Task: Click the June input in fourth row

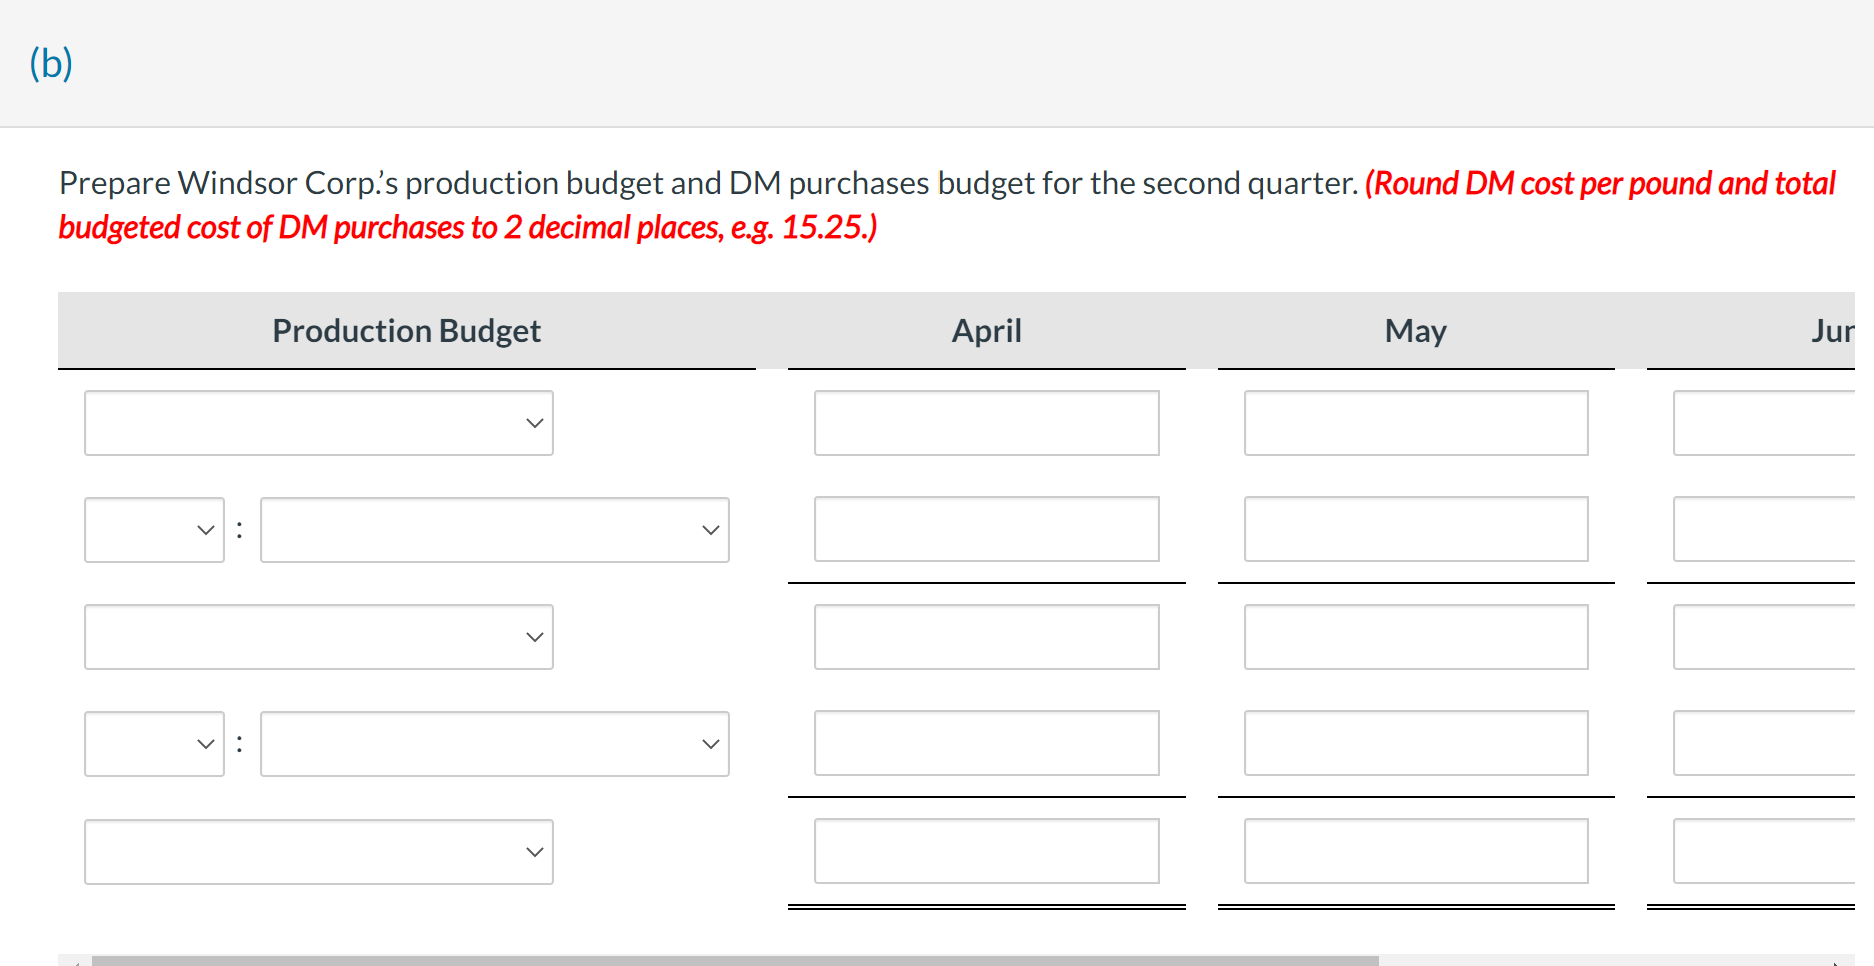Action: [x=1764, y=743]
